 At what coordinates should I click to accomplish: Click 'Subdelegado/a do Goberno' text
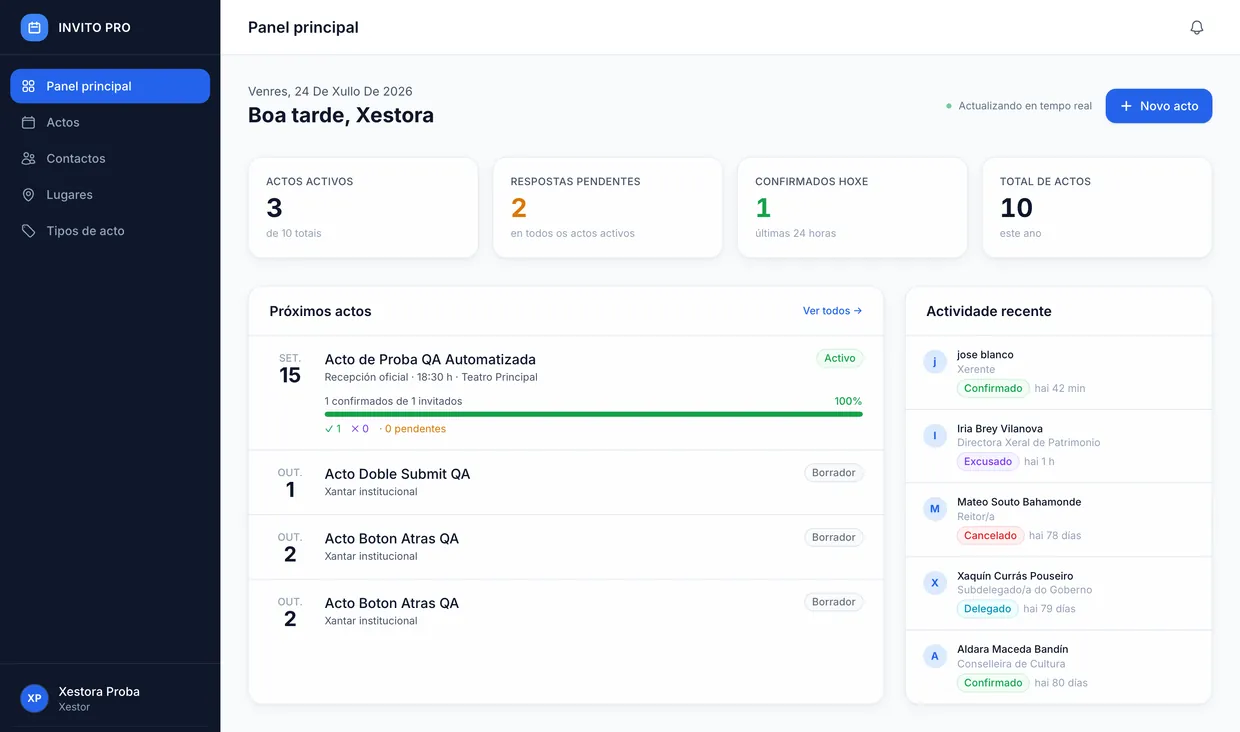1024,590
